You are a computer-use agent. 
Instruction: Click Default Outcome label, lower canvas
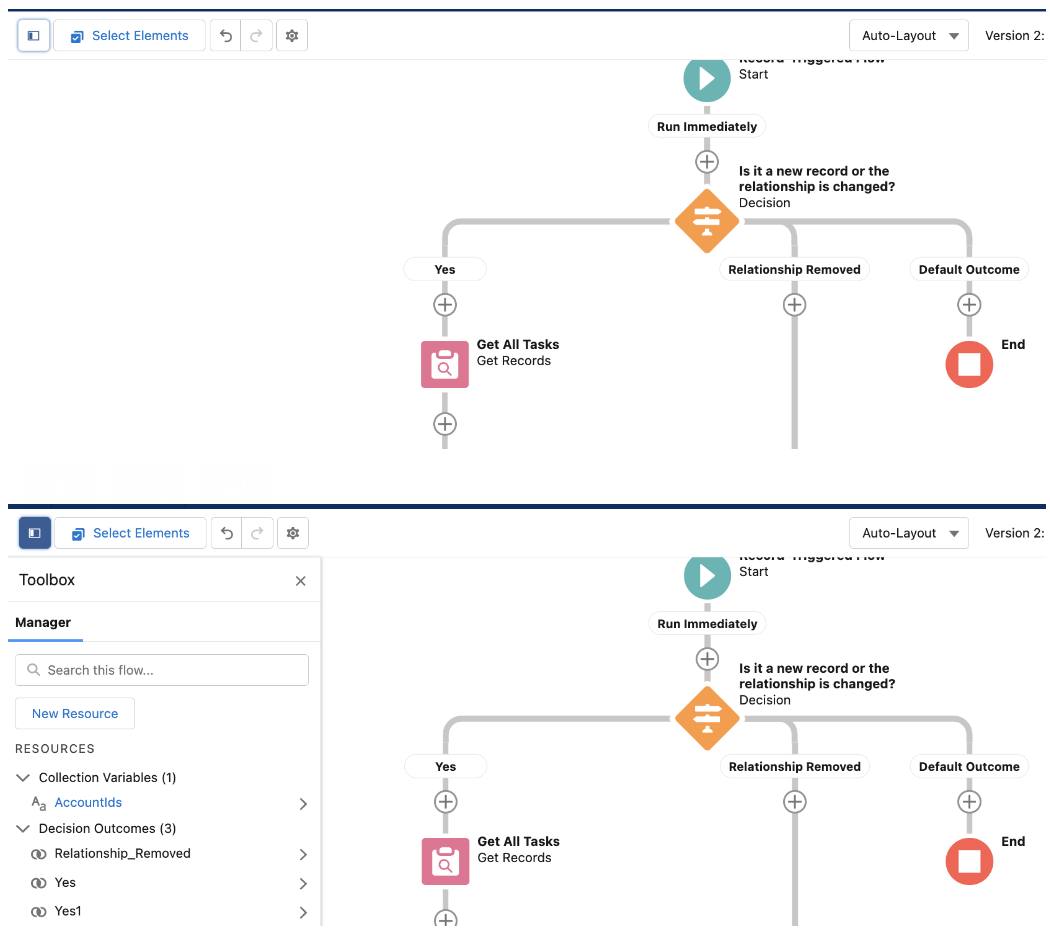pyautogui.click(x=969, y=767)
